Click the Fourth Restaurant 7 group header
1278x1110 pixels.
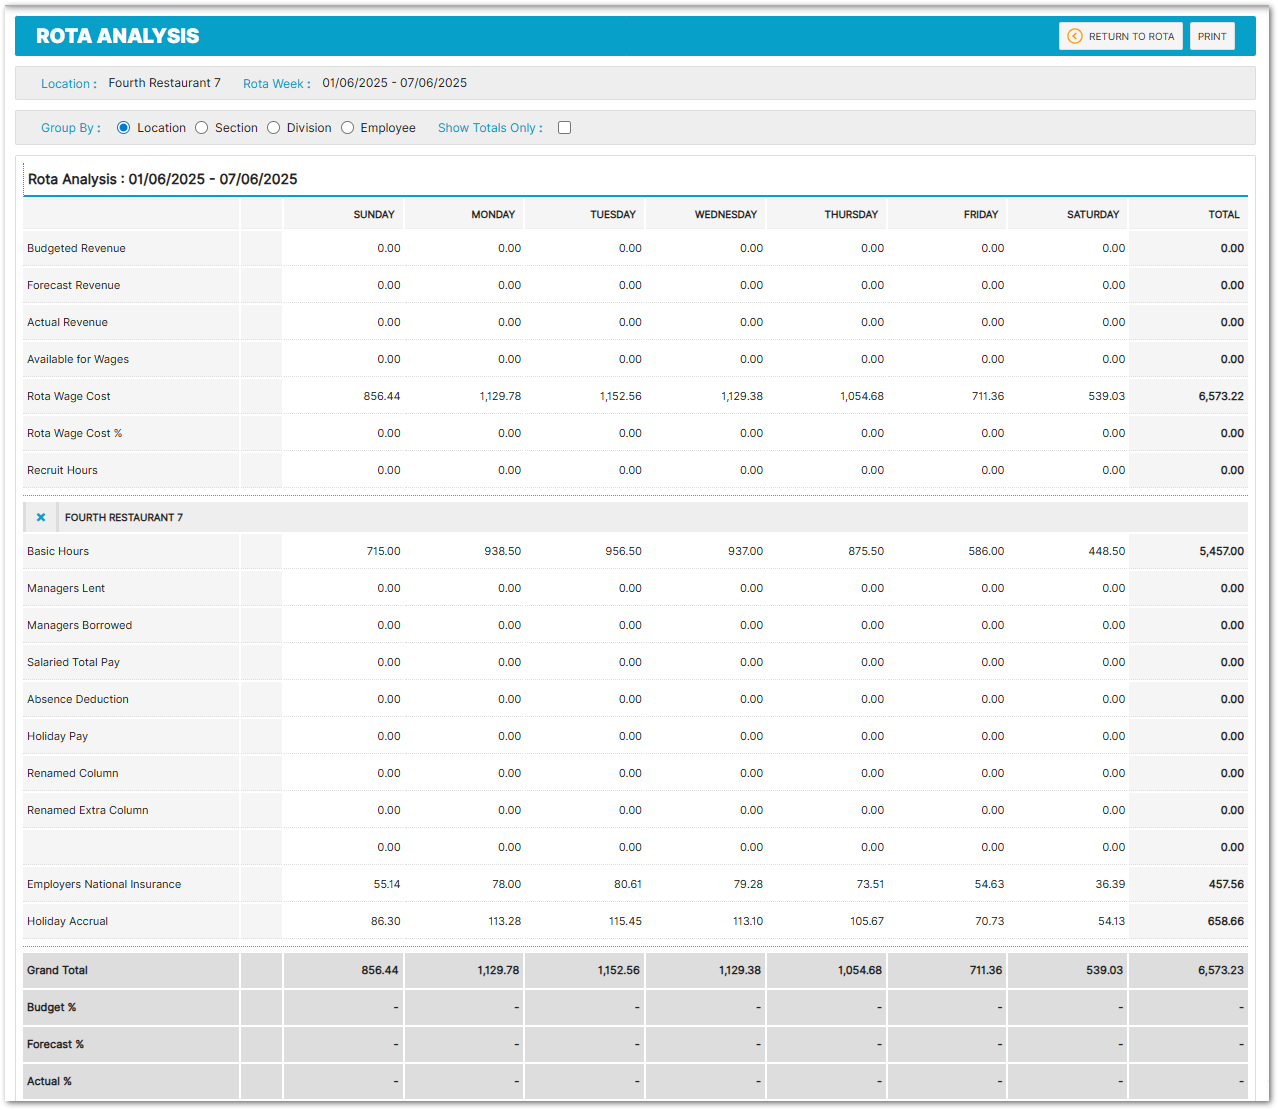(124, 518)
